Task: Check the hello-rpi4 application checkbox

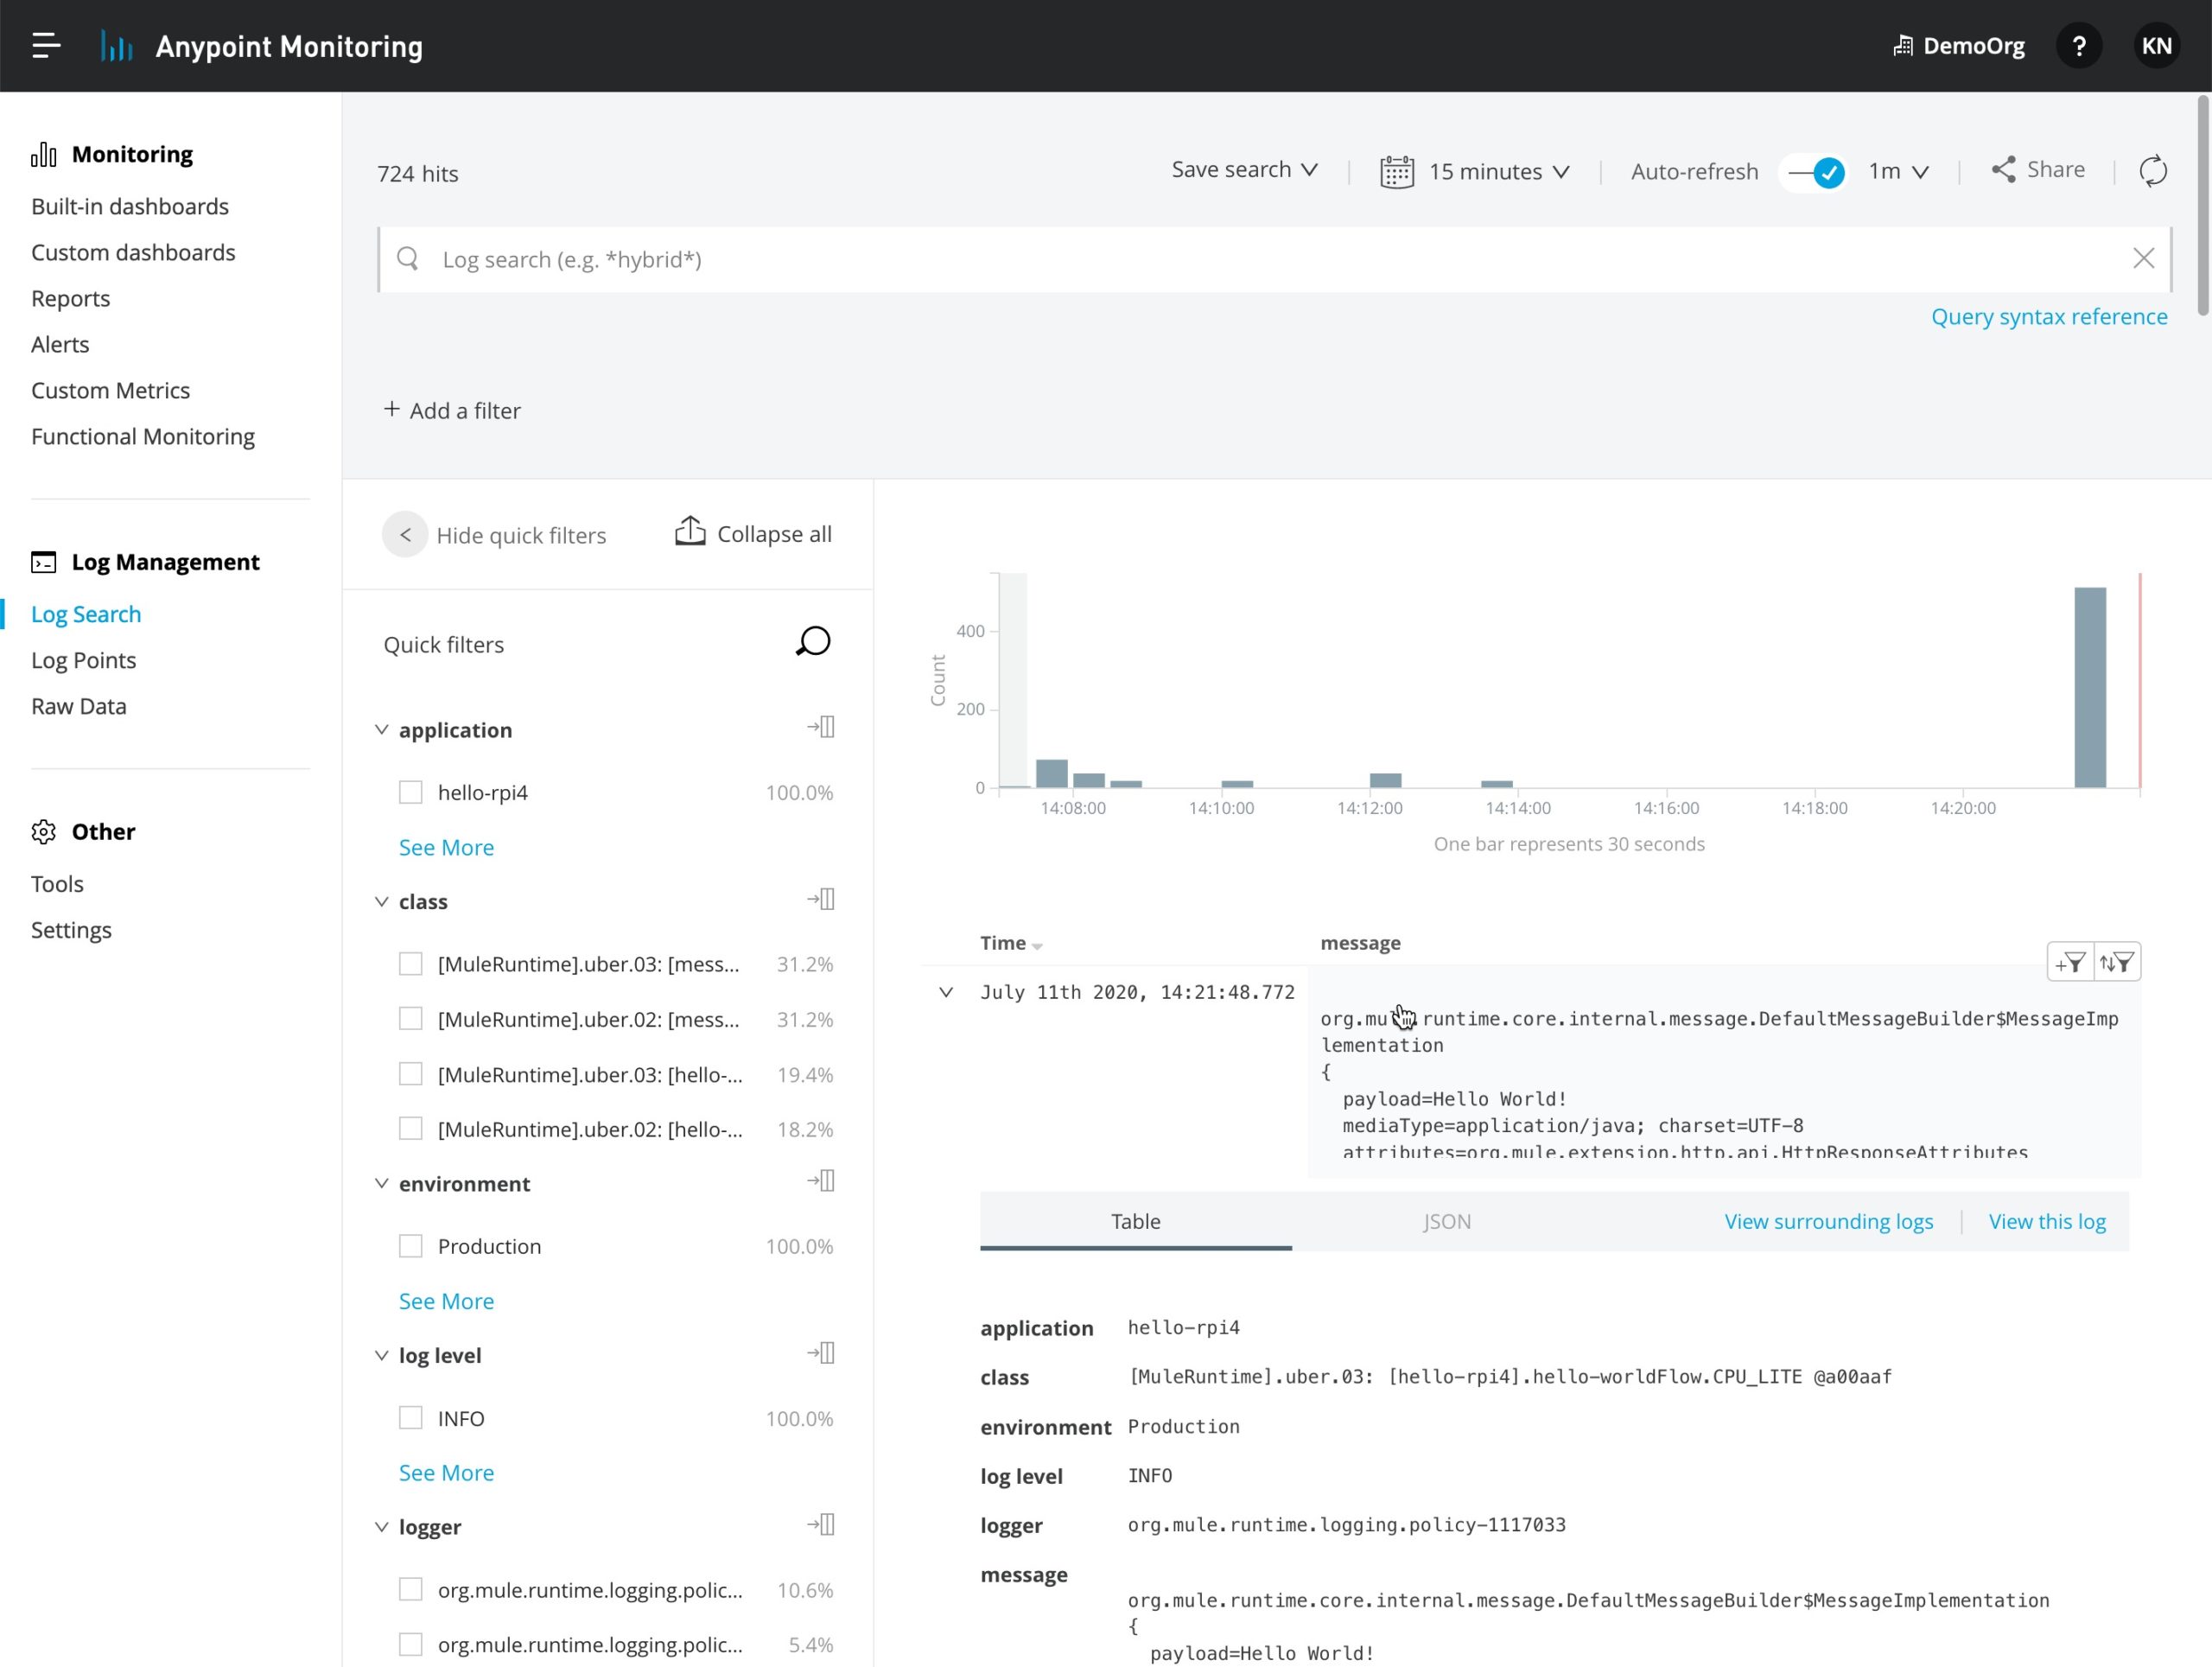Action: (x=410, y=791)
